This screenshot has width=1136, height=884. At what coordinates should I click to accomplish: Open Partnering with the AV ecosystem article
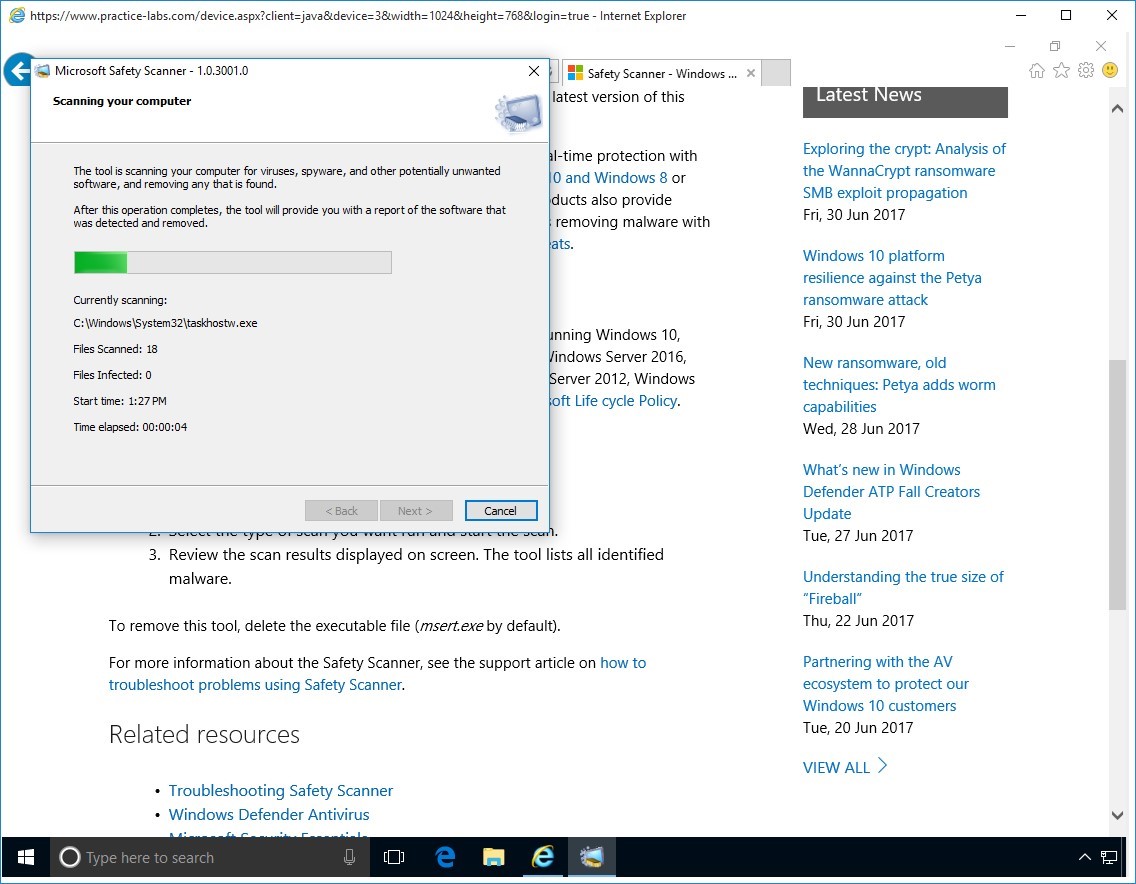tap(885, 683)
